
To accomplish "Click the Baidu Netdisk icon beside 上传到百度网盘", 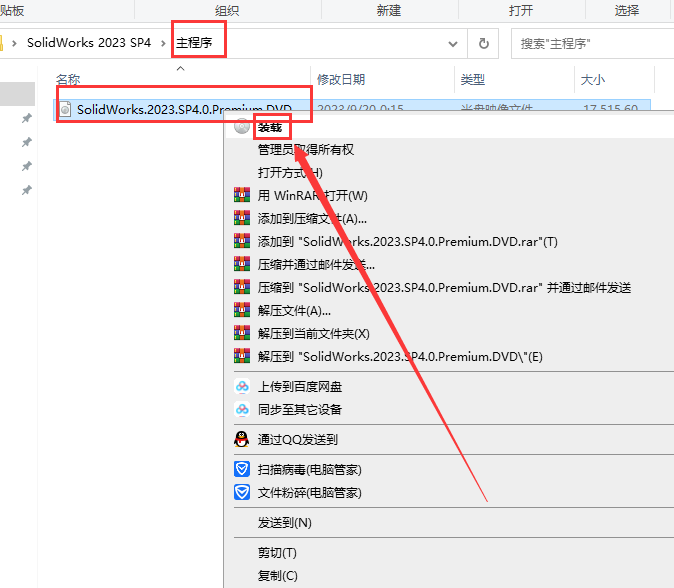I will coord(242,386).
